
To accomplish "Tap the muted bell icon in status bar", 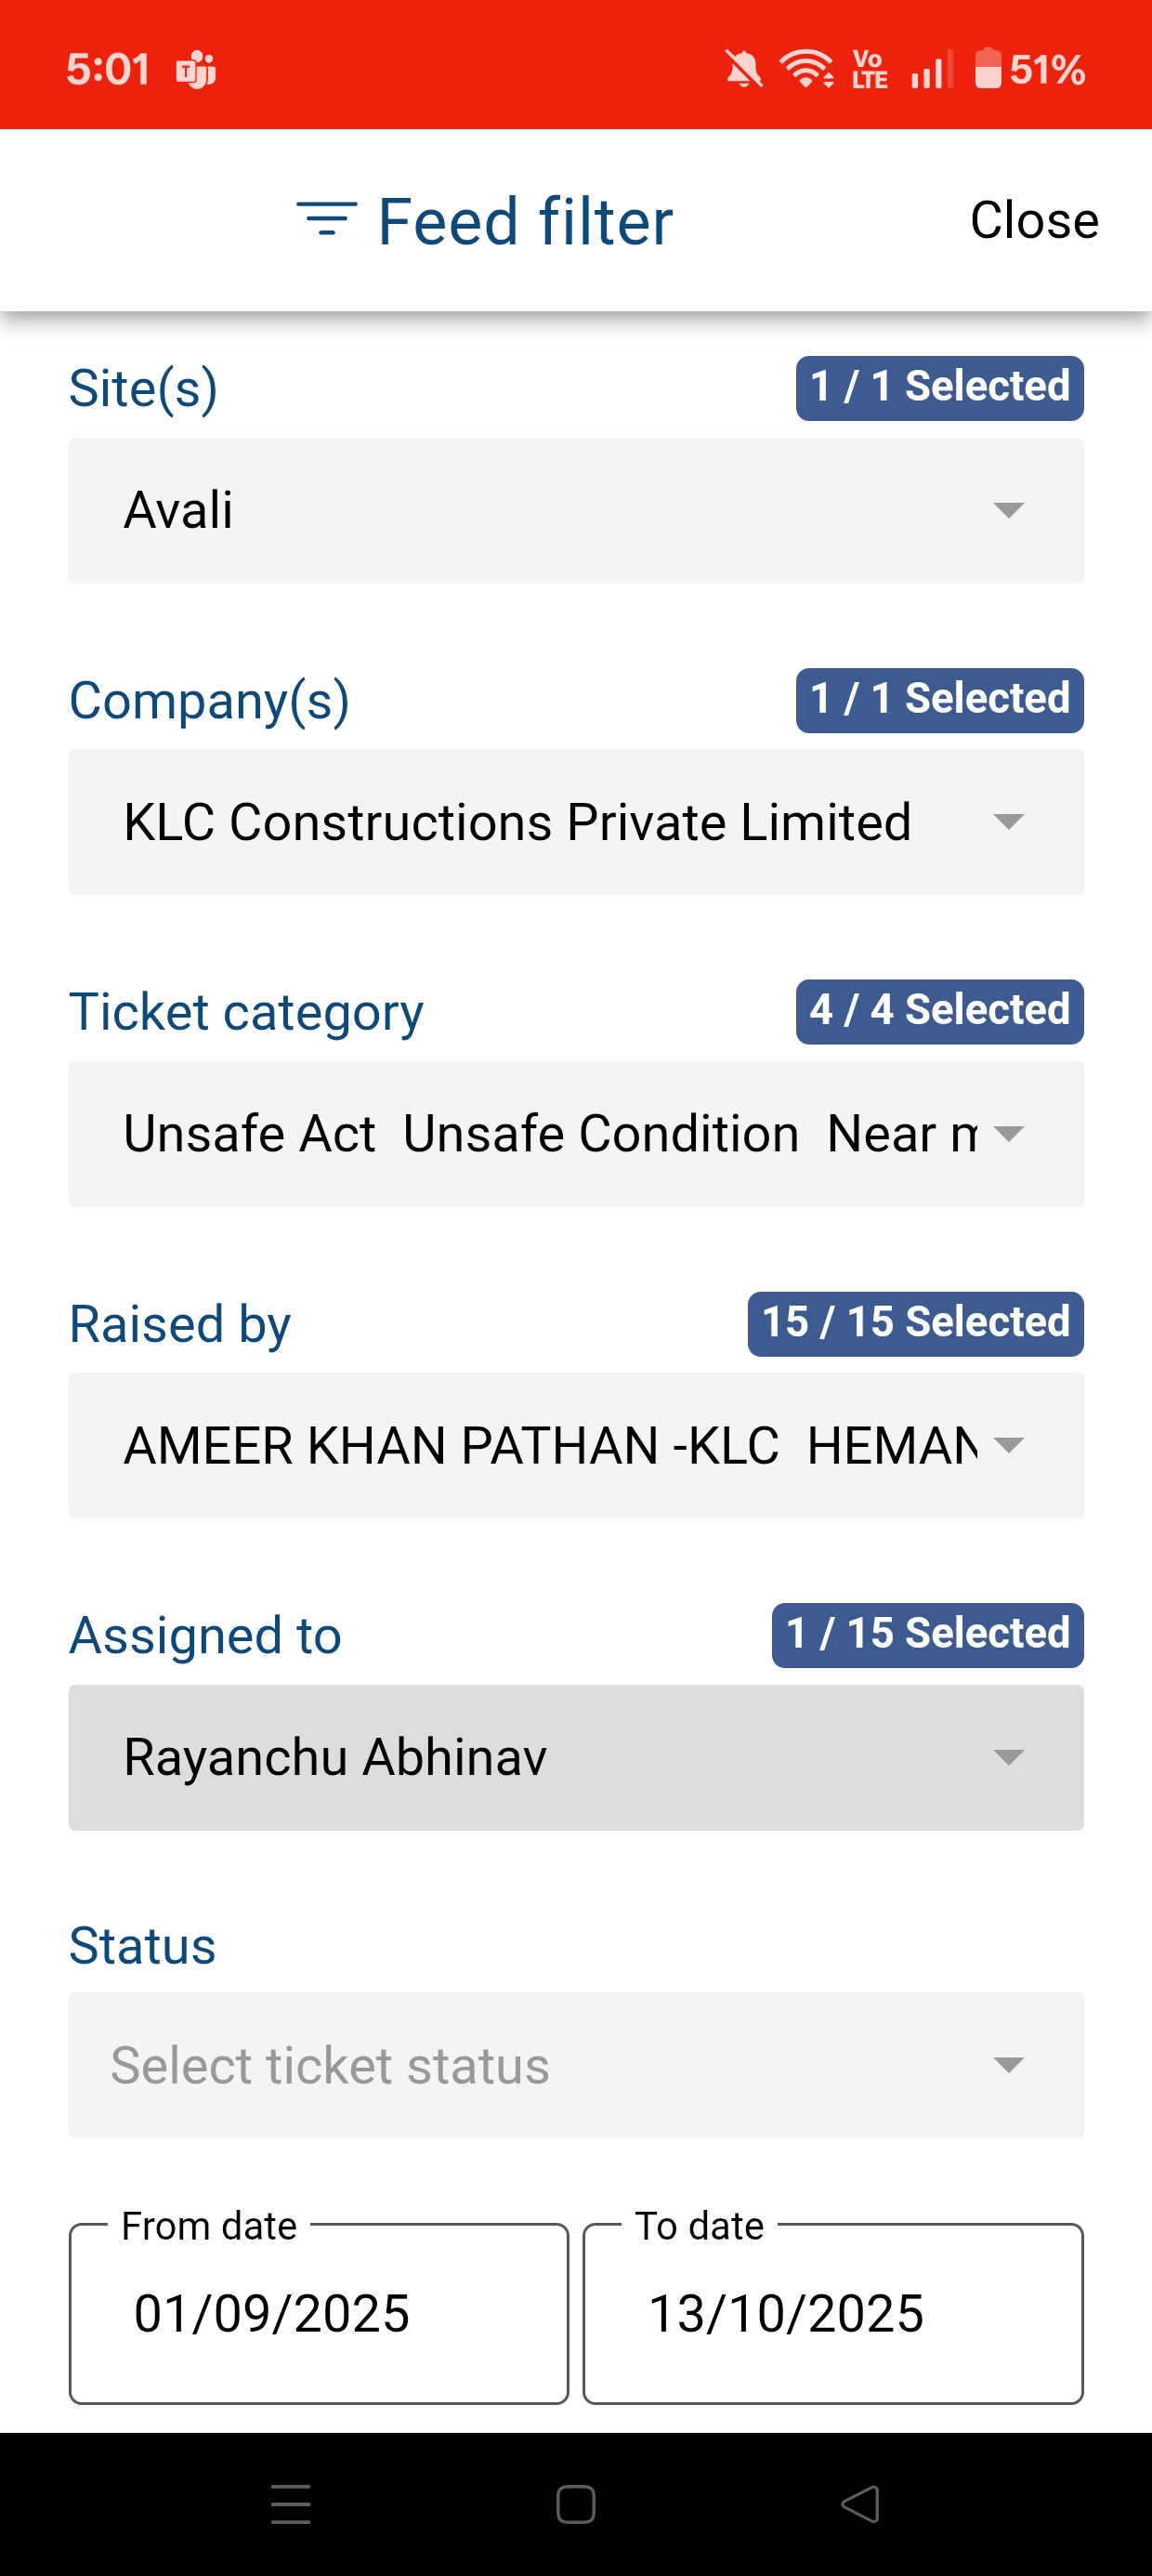I will coord(743,70).
